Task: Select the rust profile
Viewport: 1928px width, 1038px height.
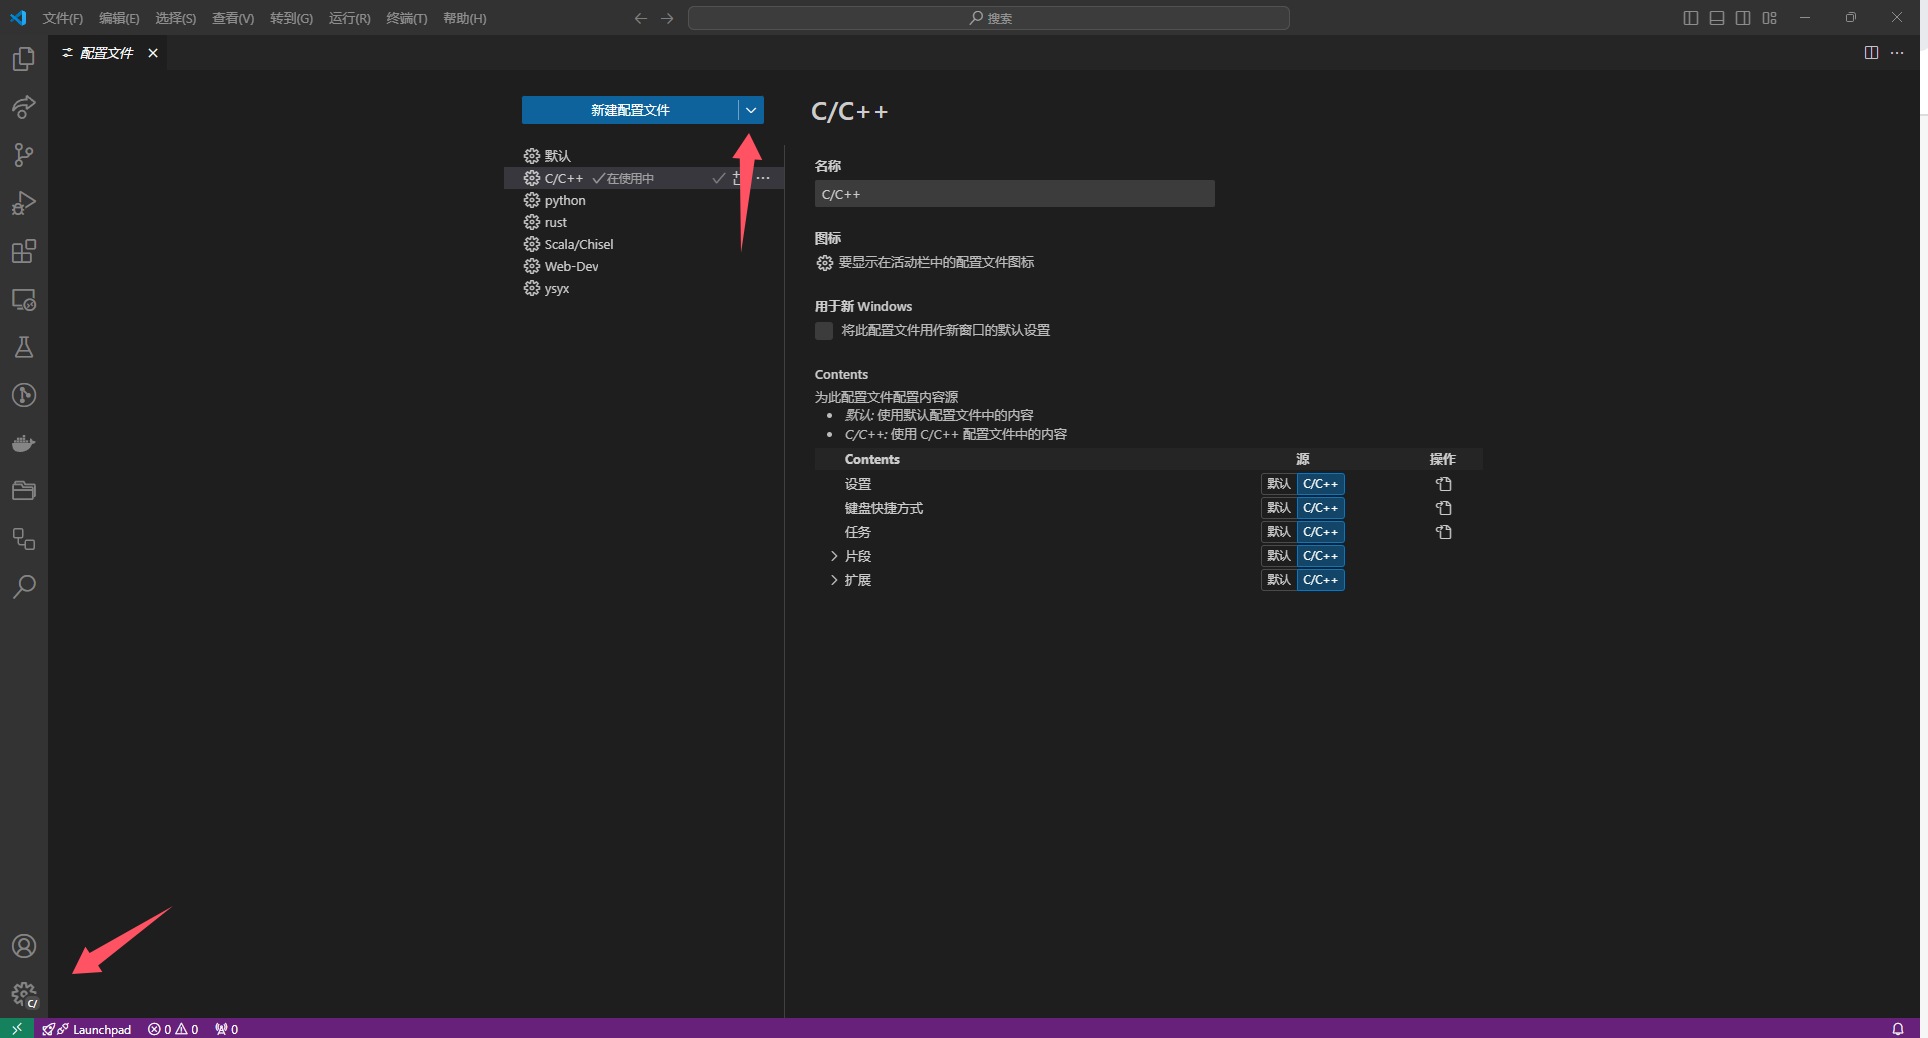Action: 644,222
